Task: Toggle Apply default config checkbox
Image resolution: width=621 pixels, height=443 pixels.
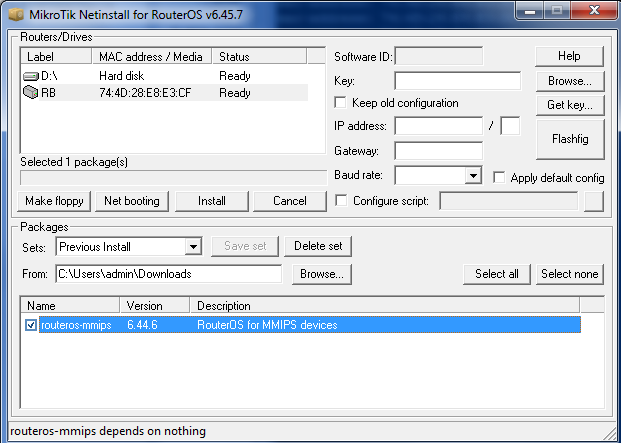Action: pos(499,177)
